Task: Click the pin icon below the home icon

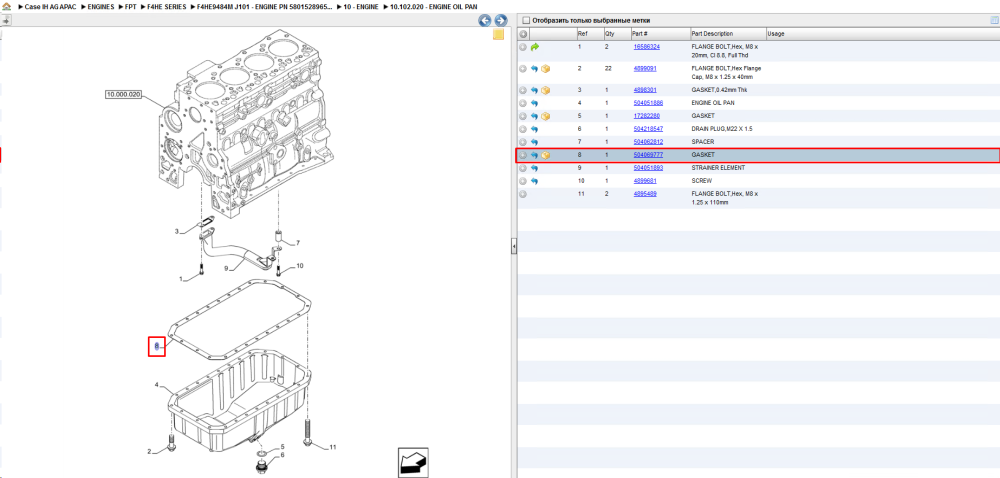Action: [6, 20]
